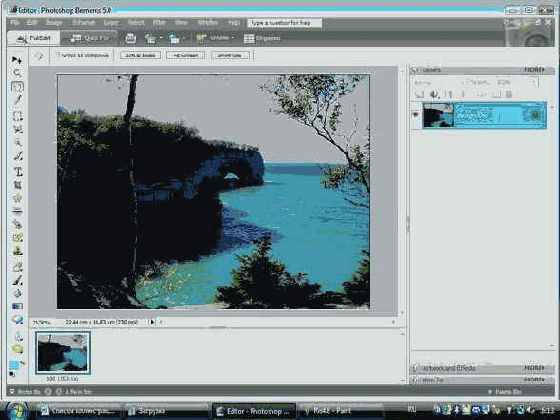The width and height of the screenshot is (560, 420).
Task: Expand the How To palette
Action: 415,380
